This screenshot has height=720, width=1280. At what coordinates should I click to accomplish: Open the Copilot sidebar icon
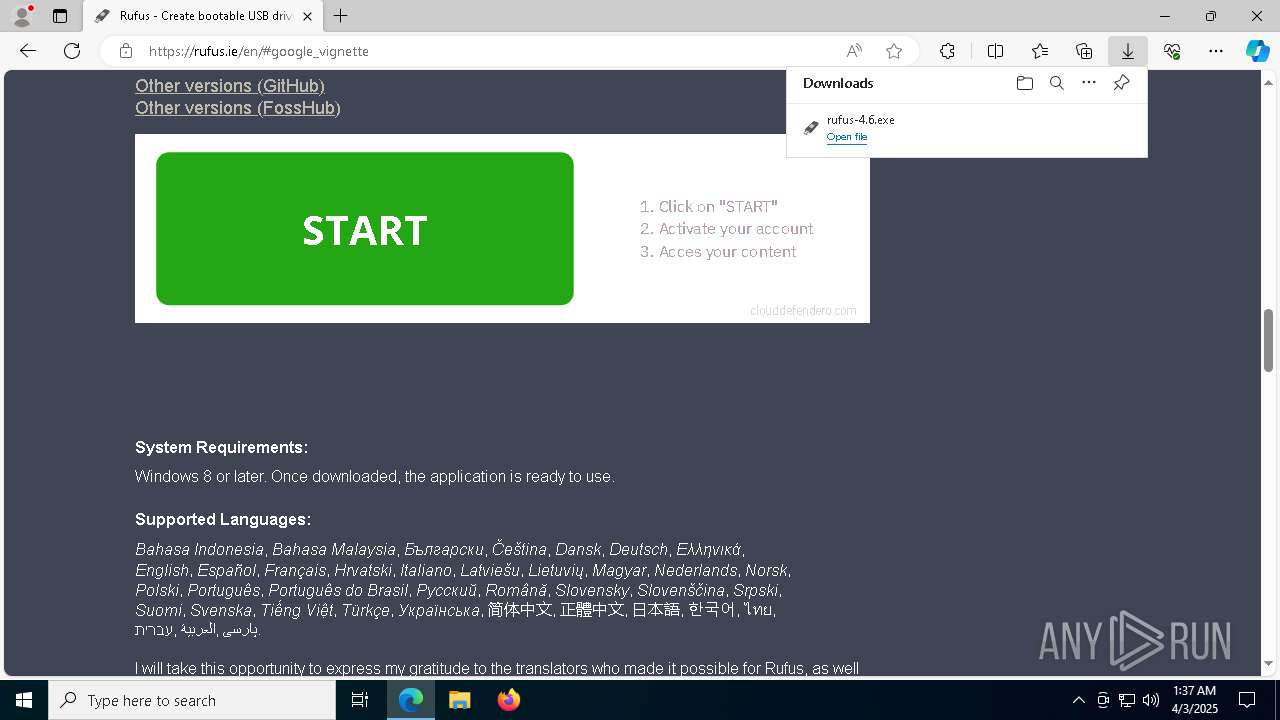pos(1257,51)
